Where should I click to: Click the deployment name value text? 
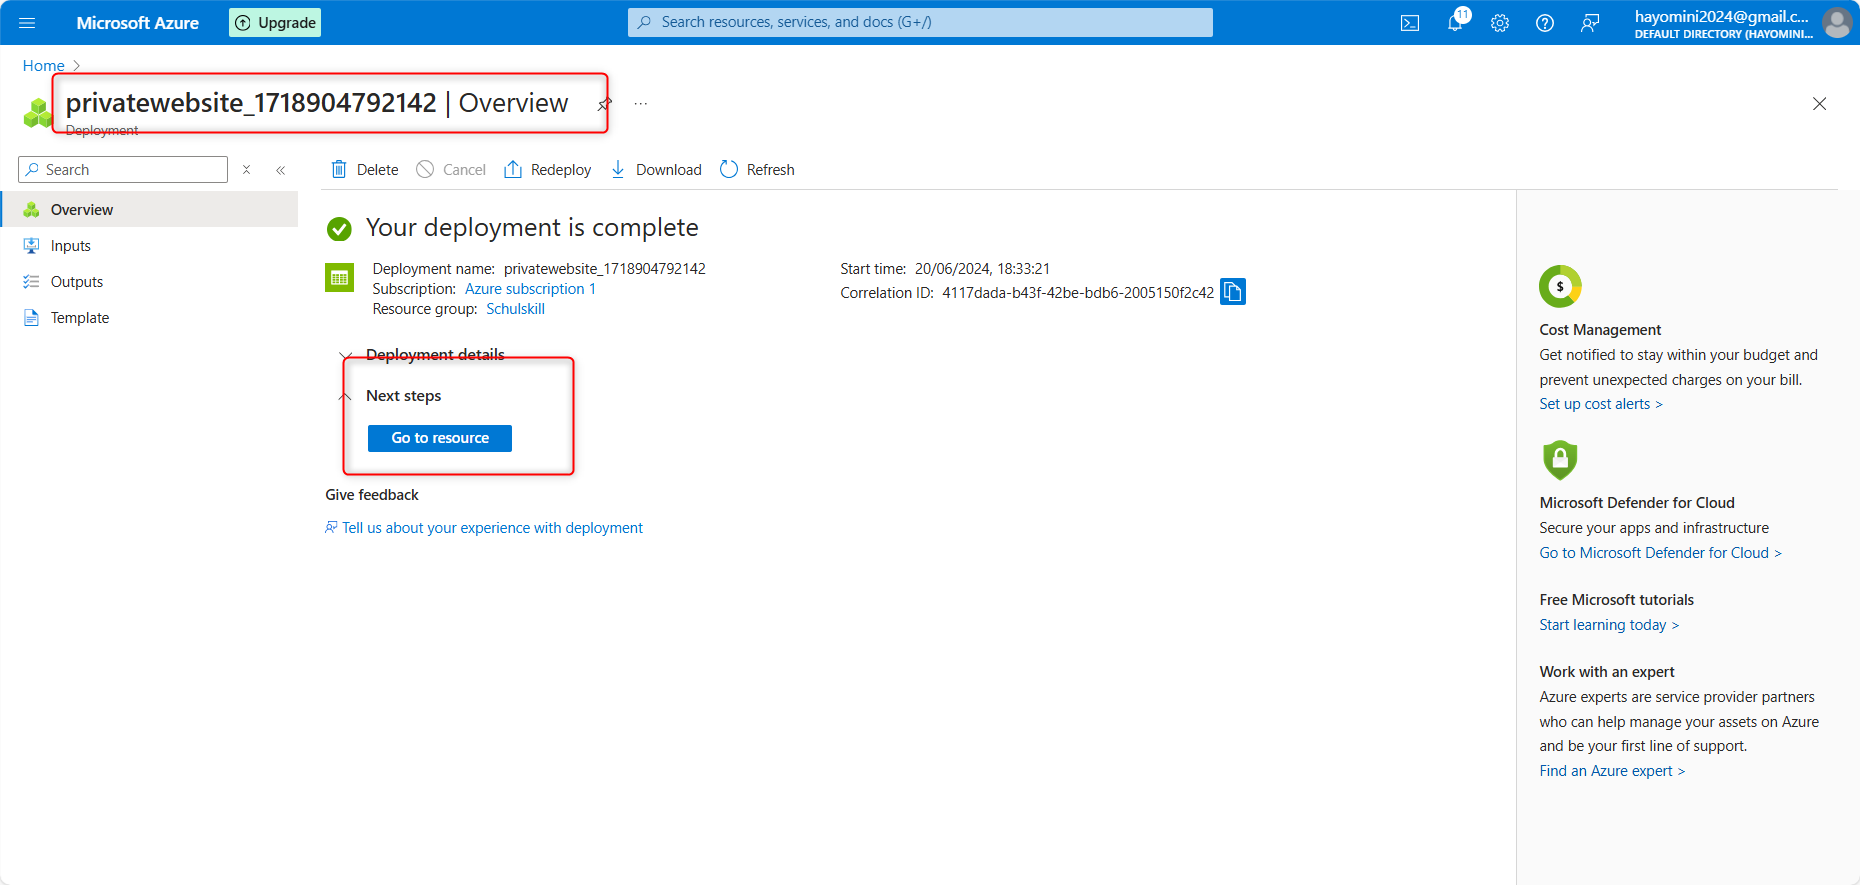pos(605,269)
